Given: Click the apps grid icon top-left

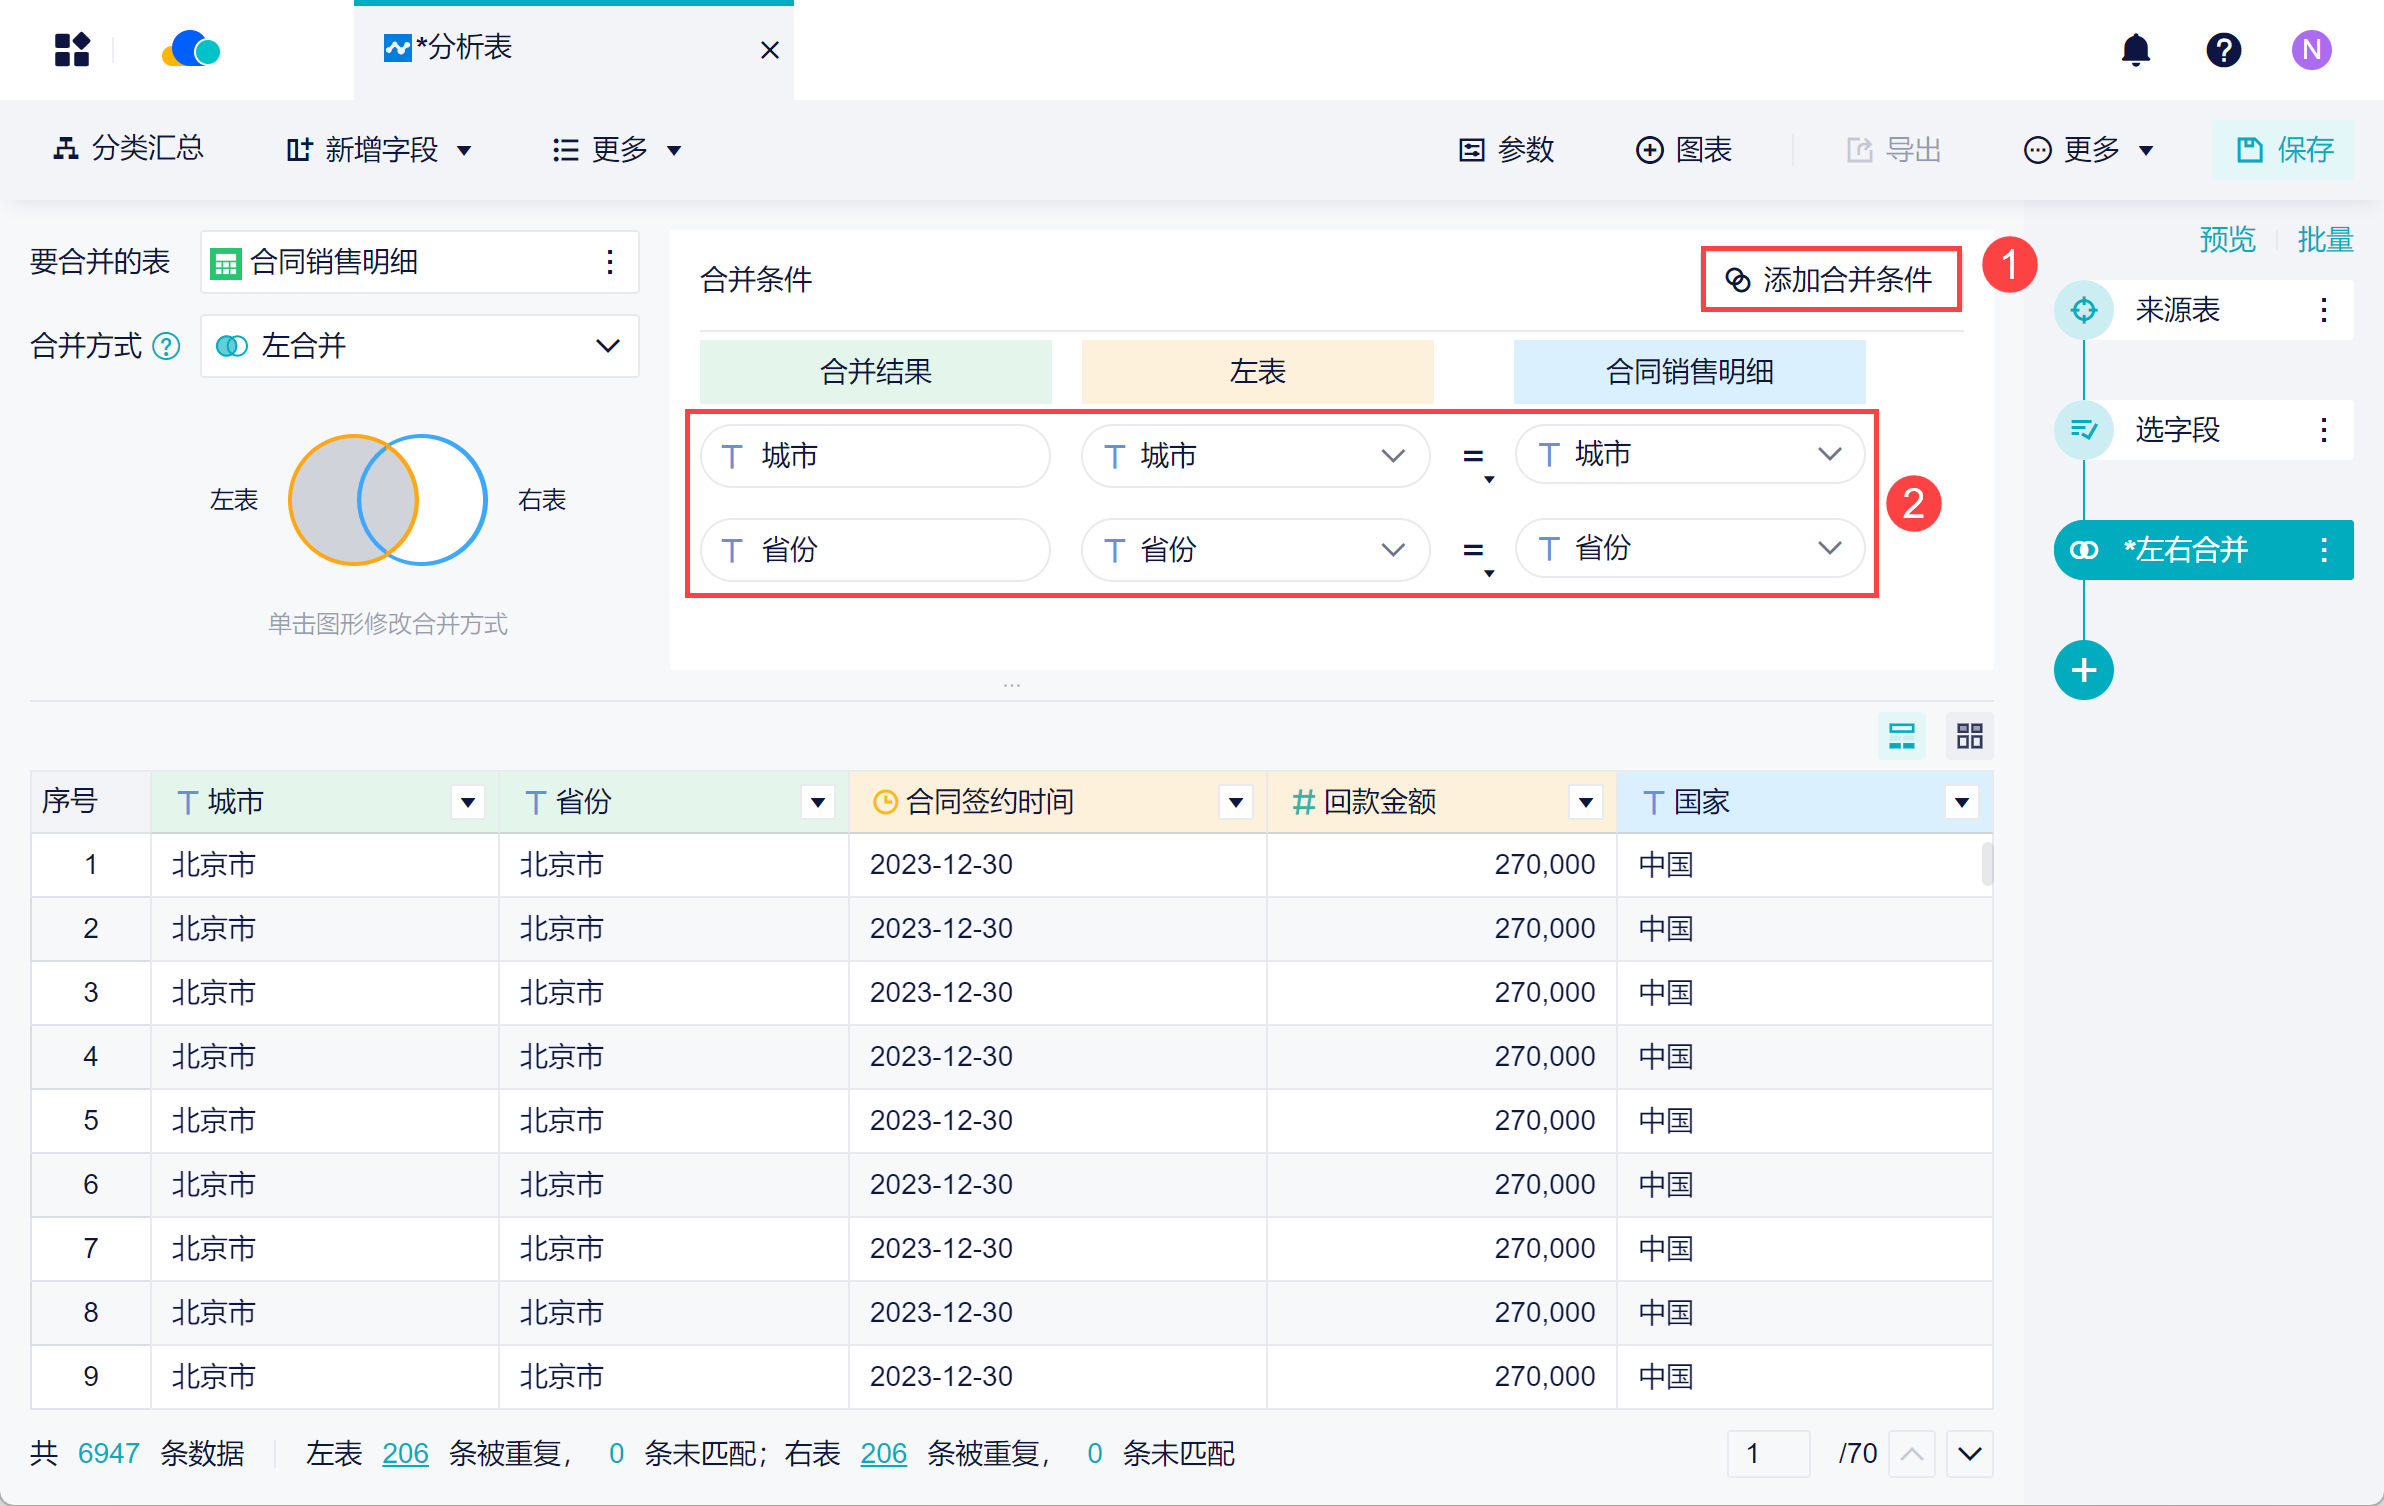Looking at the screenshot, I should pos(72,49).
